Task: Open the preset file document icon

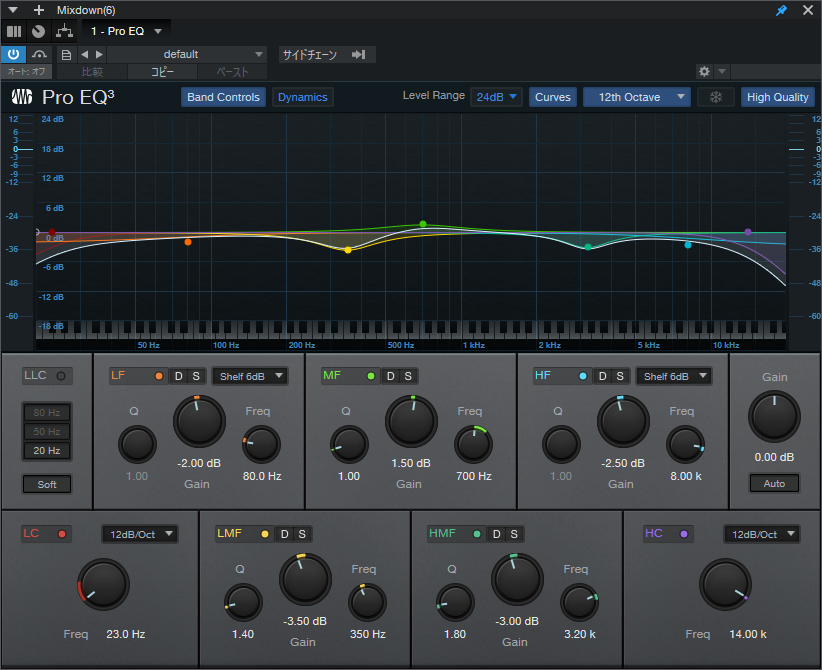Action: click(66, 55)
